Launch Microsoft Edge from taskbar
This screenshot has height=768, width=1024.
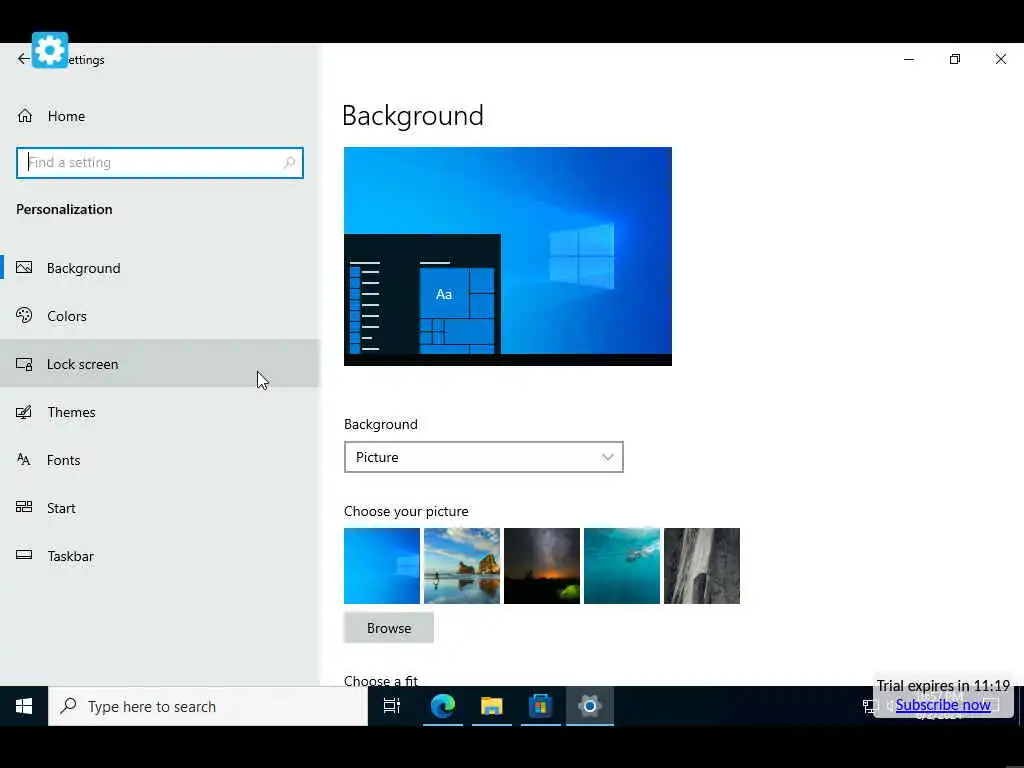pyautogui.click(x=443, y=706)
